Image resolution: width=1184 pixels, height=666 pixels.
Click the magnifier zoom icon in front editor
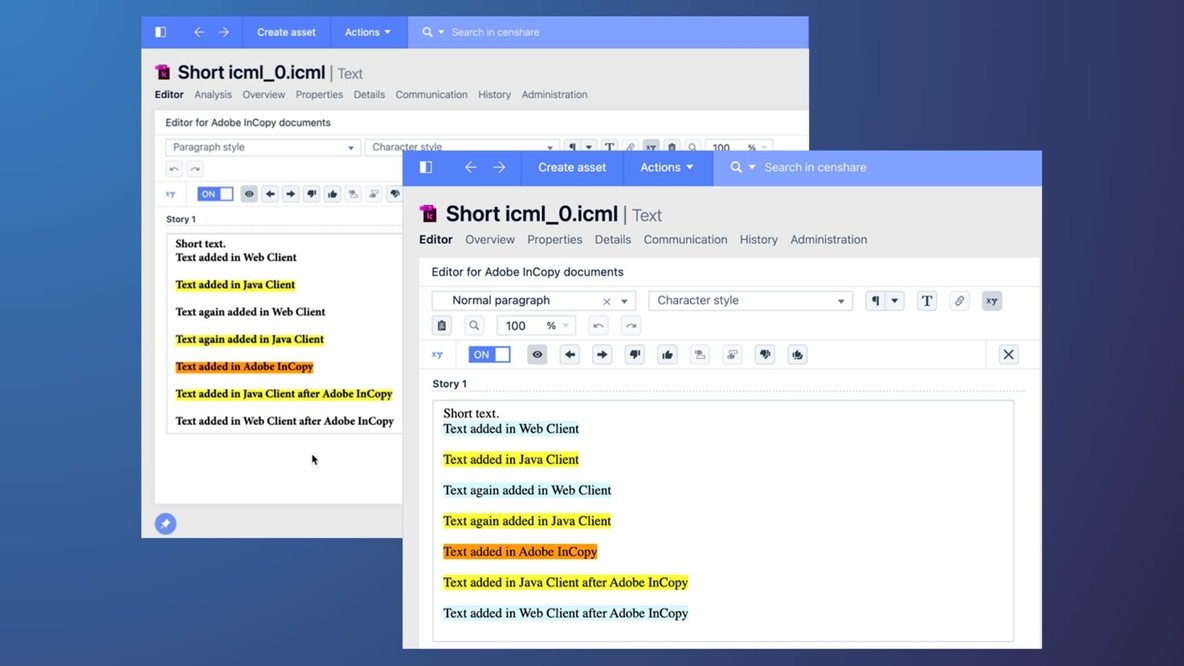click(x=474, y=325)
